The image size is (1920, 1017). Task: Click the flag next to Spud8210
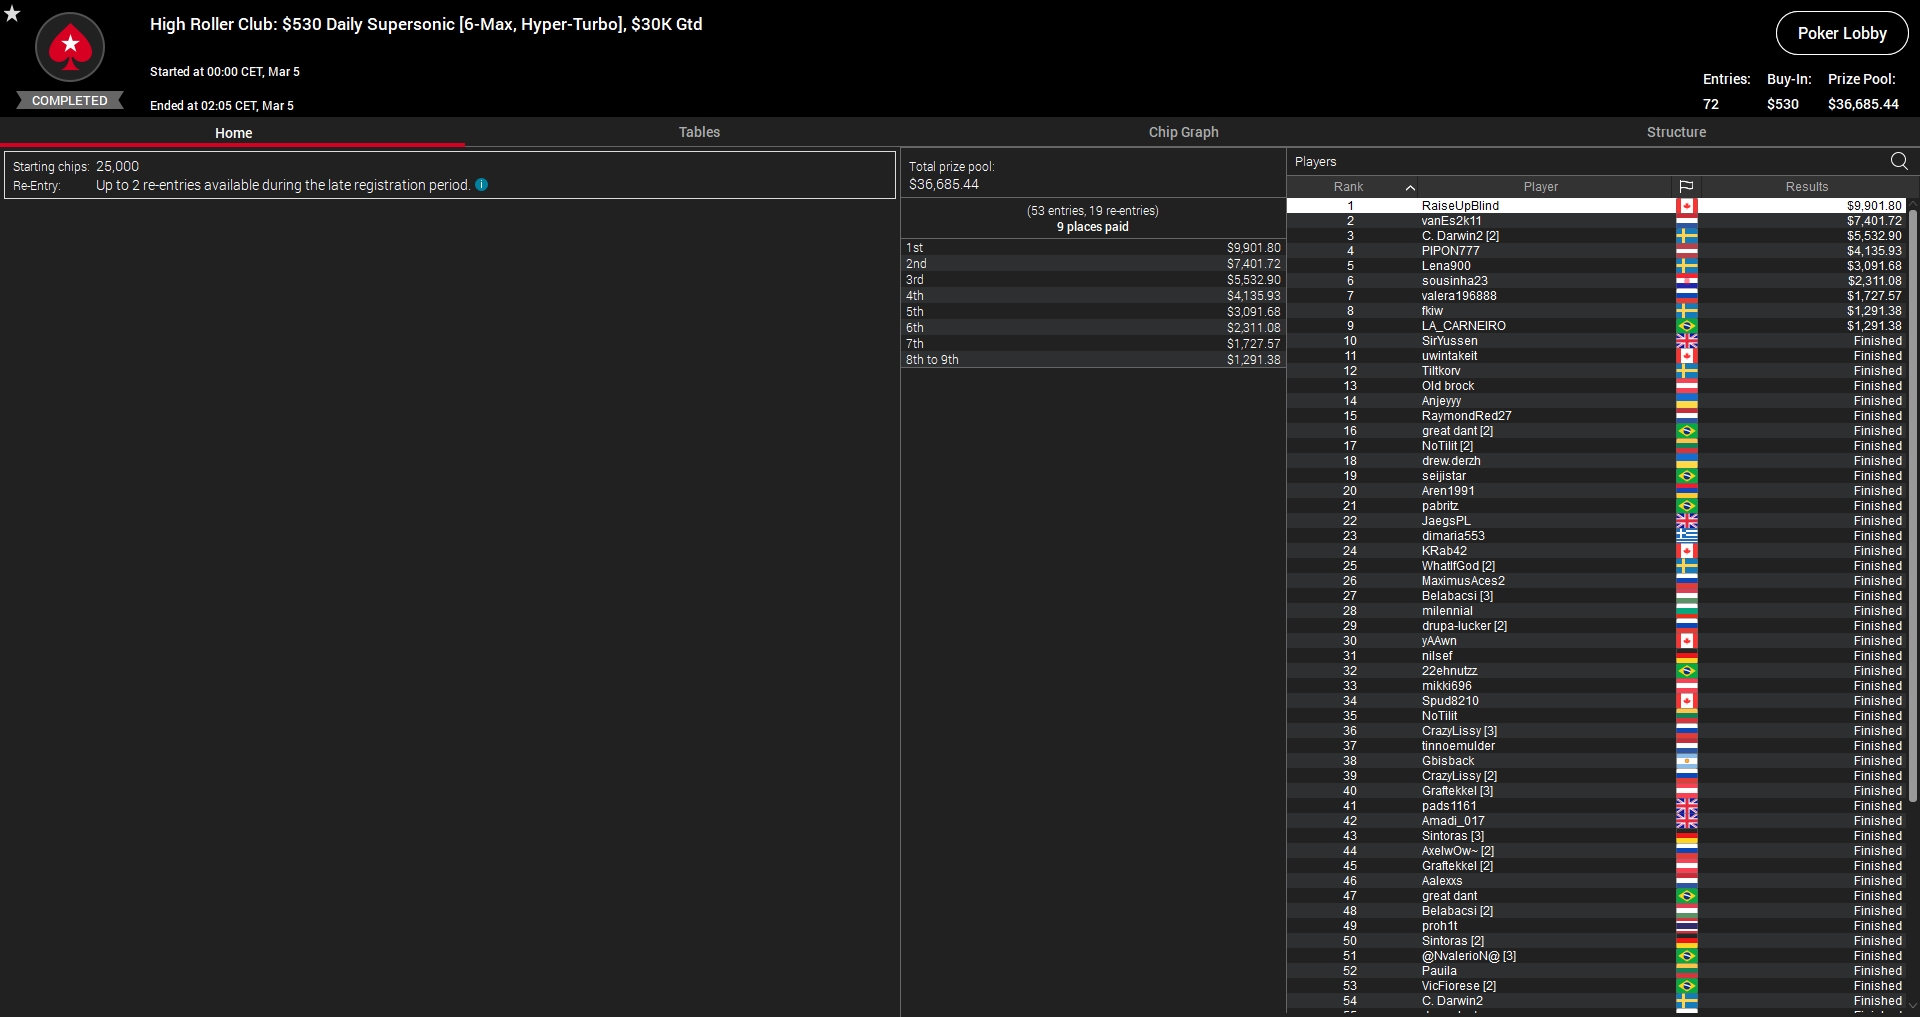(x=1687, y=701)
